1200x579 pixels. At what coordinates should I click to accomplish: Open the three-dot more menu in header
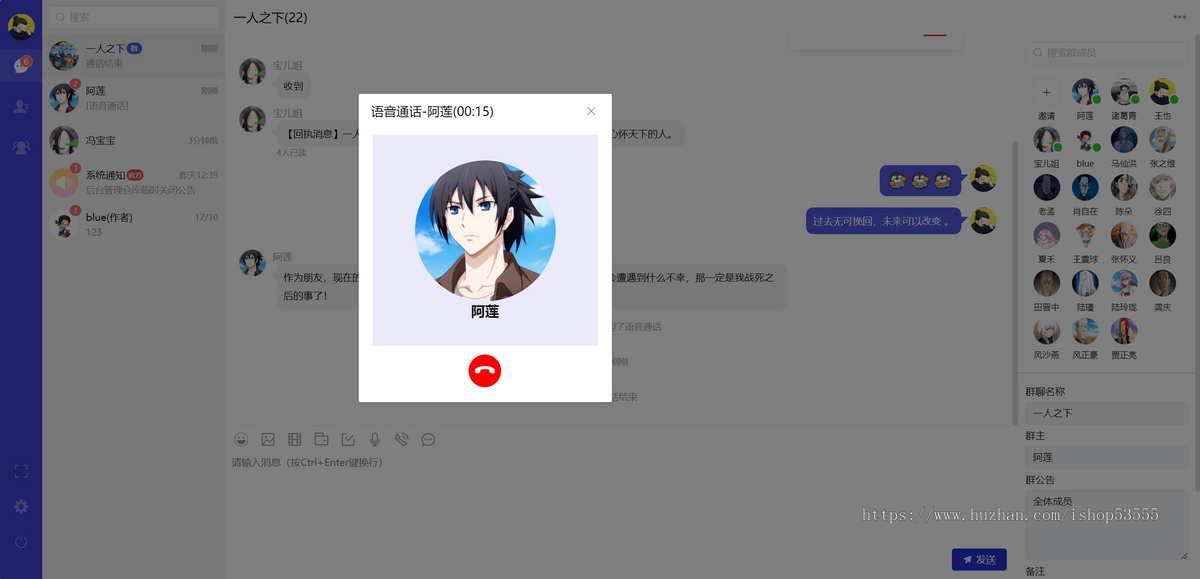(x=1181, y=17)
